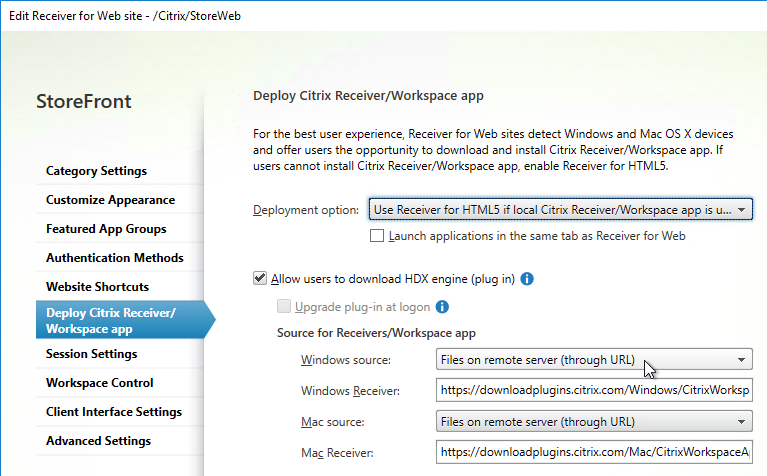Select Deploy Citrix Receiver/Workspace app tab
The height and width of the screenshot is (476, 767).
(x=125, y=320)
